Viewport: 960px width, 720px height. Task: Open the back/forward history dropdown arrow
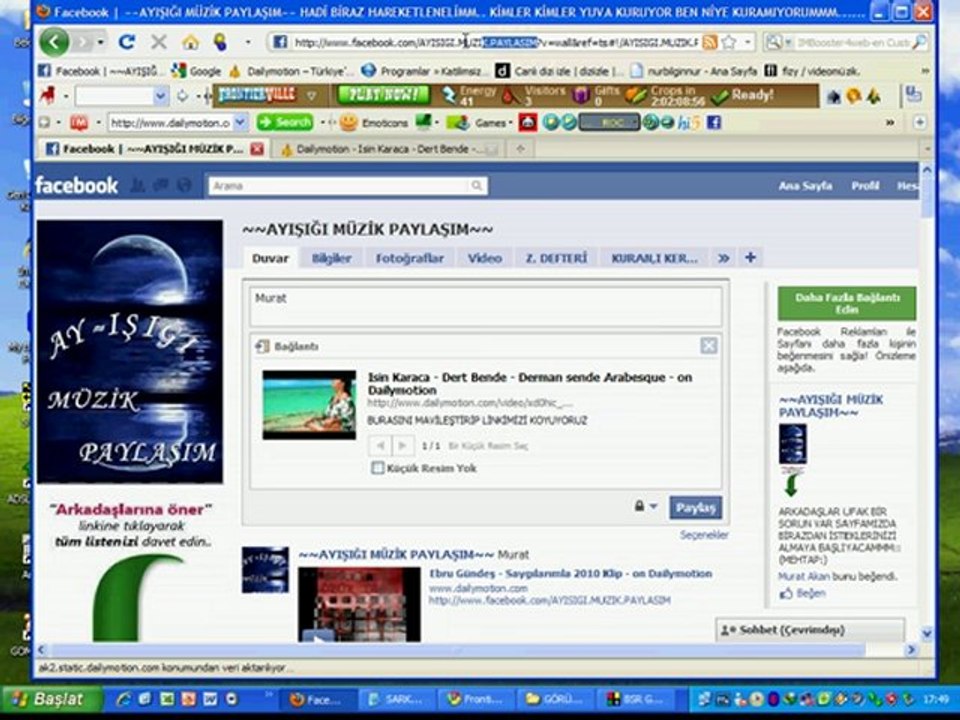pos(100,42)
